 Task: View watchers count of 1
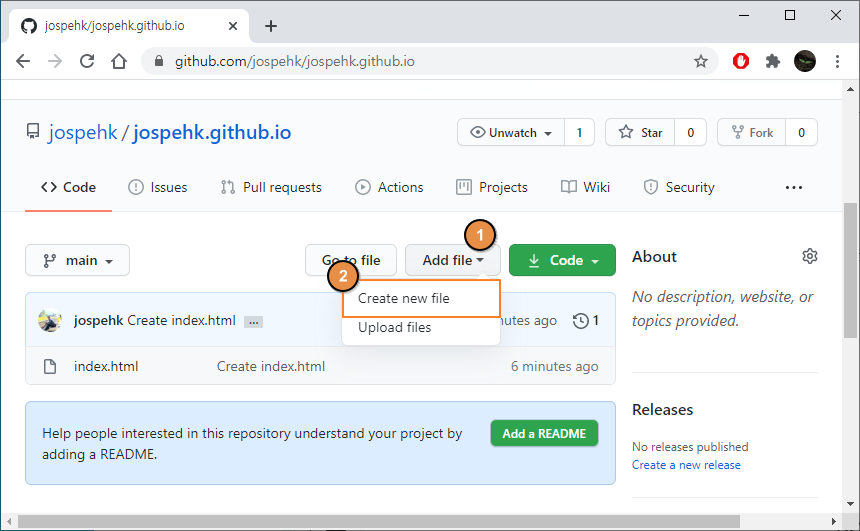[x=579, y=132]
